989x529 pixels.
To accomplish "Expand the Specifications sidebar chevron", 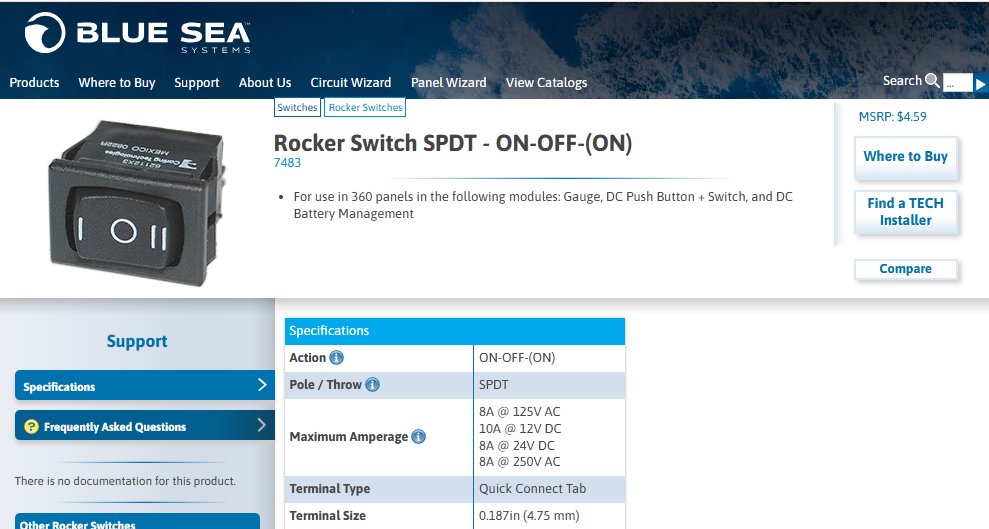I will 262,385.
